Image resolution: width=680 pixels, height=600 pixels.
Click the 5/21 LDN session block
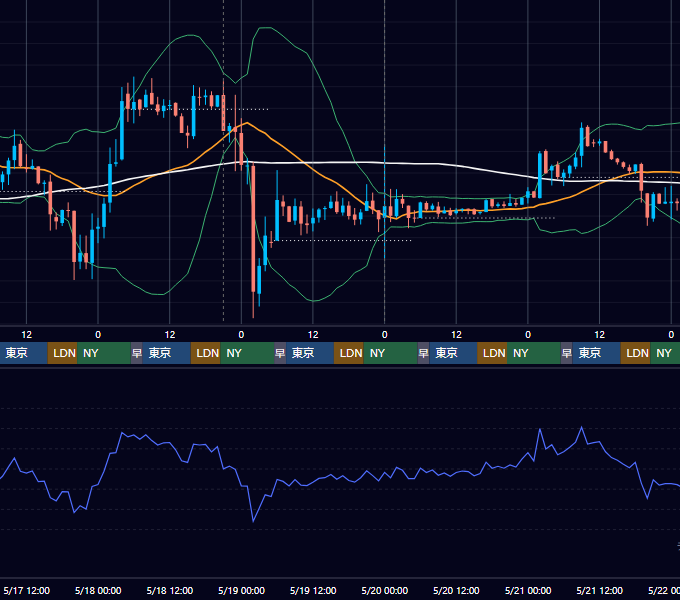tap(635, 353)
